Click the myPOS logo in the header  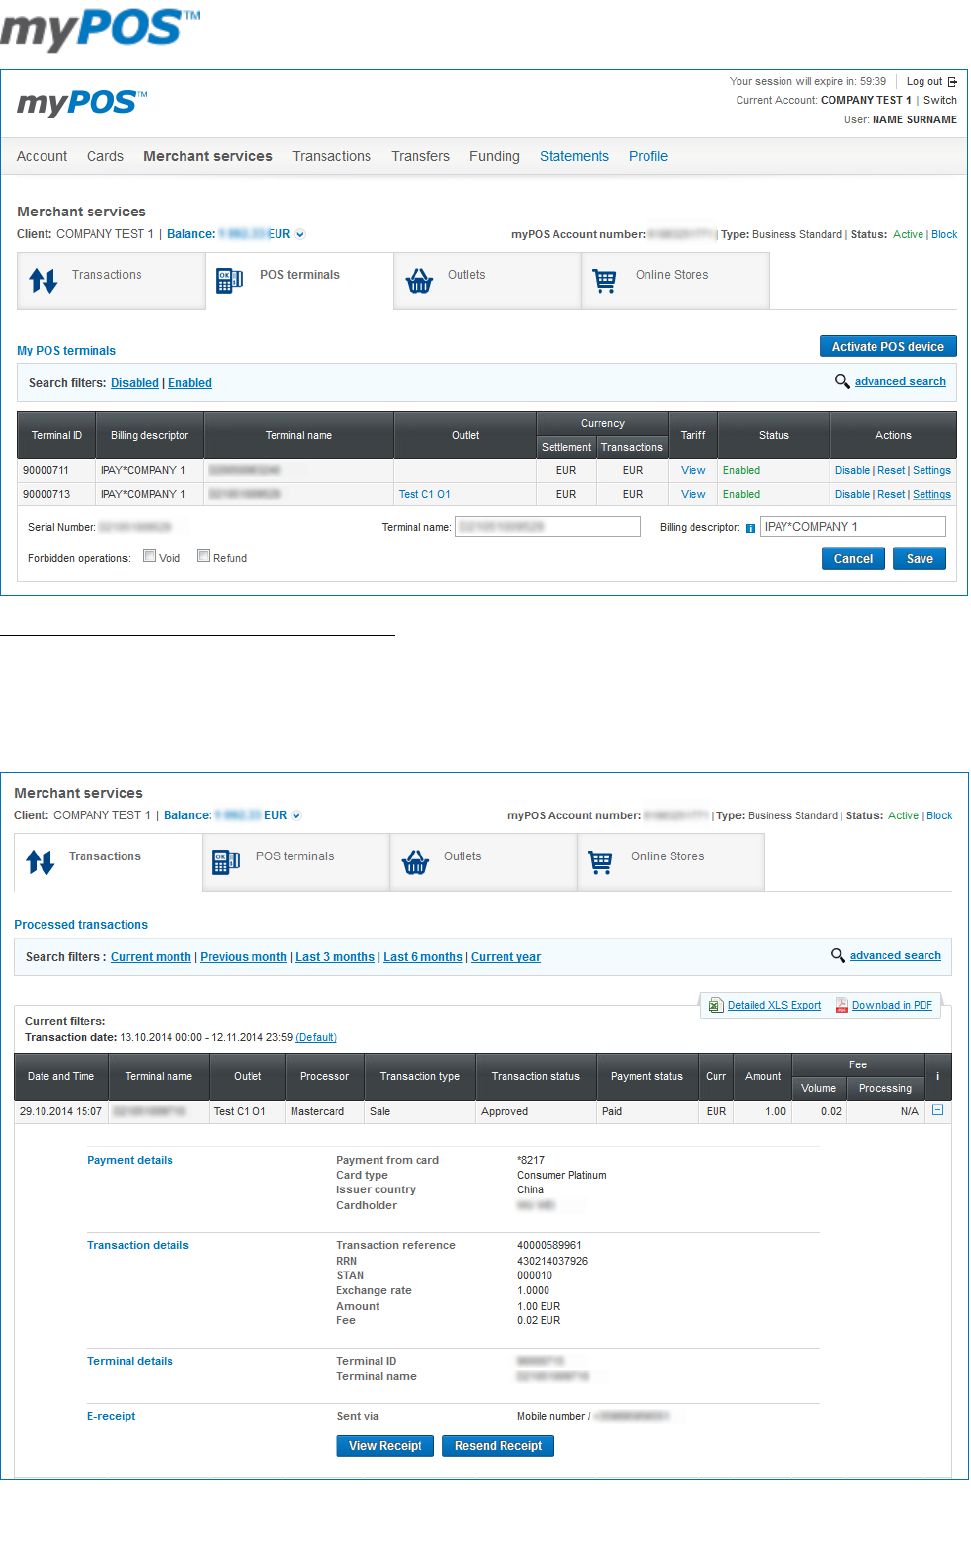(x=82, y=103)
